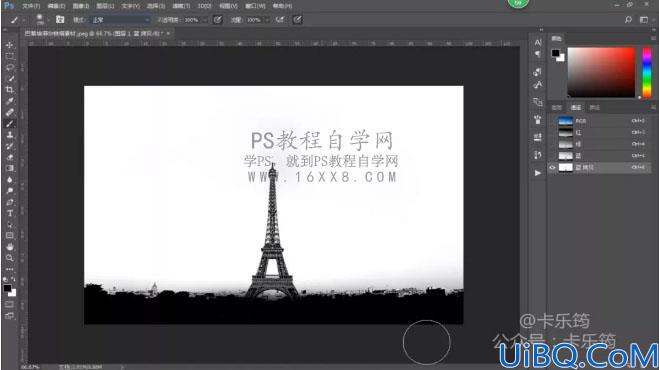Toggle Quick Mask mode in toolbox
Viewport: 659px width, 370px height.
(x=9, y=304)
